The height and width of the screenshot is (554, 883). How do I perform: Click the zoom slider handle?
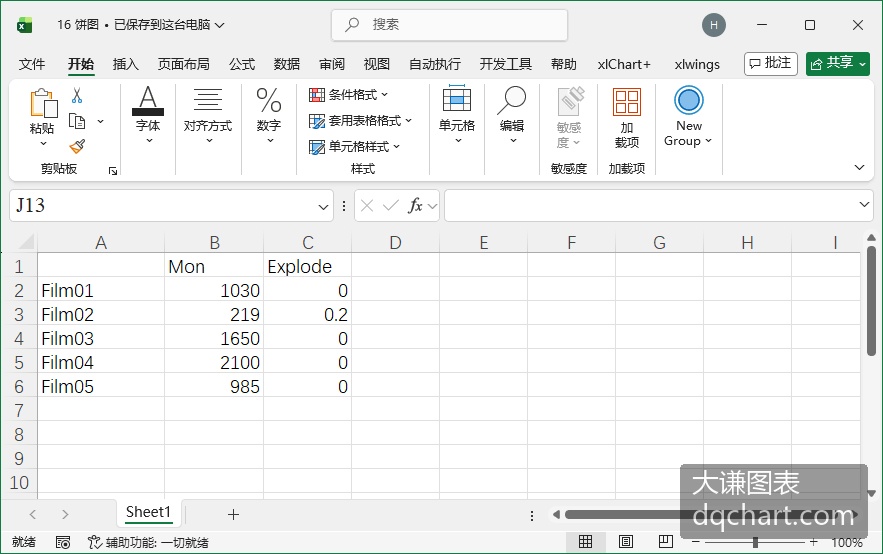755,542
